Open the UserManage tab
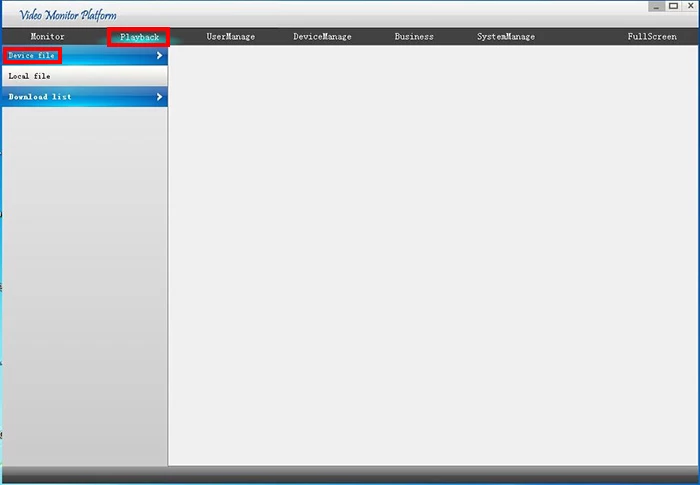 [x=230, y=37]
